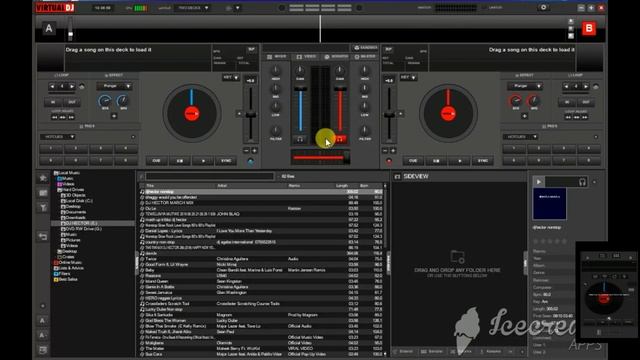Select the deck A indicator
640x360 pixels.
(x=49, y=29)
